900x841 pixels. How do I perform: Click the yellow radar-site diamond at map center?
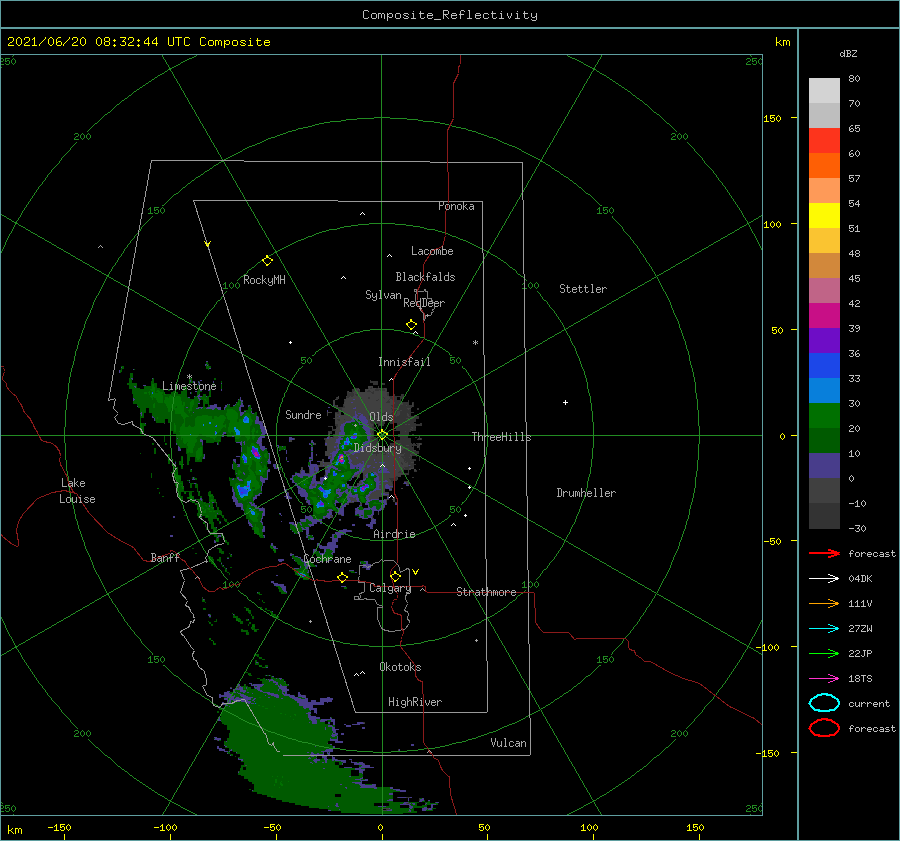point(382,435)
